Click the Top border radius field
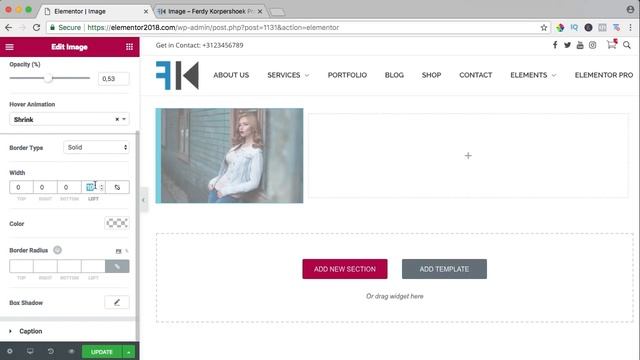Screen dimensions: 640x360 21,267
